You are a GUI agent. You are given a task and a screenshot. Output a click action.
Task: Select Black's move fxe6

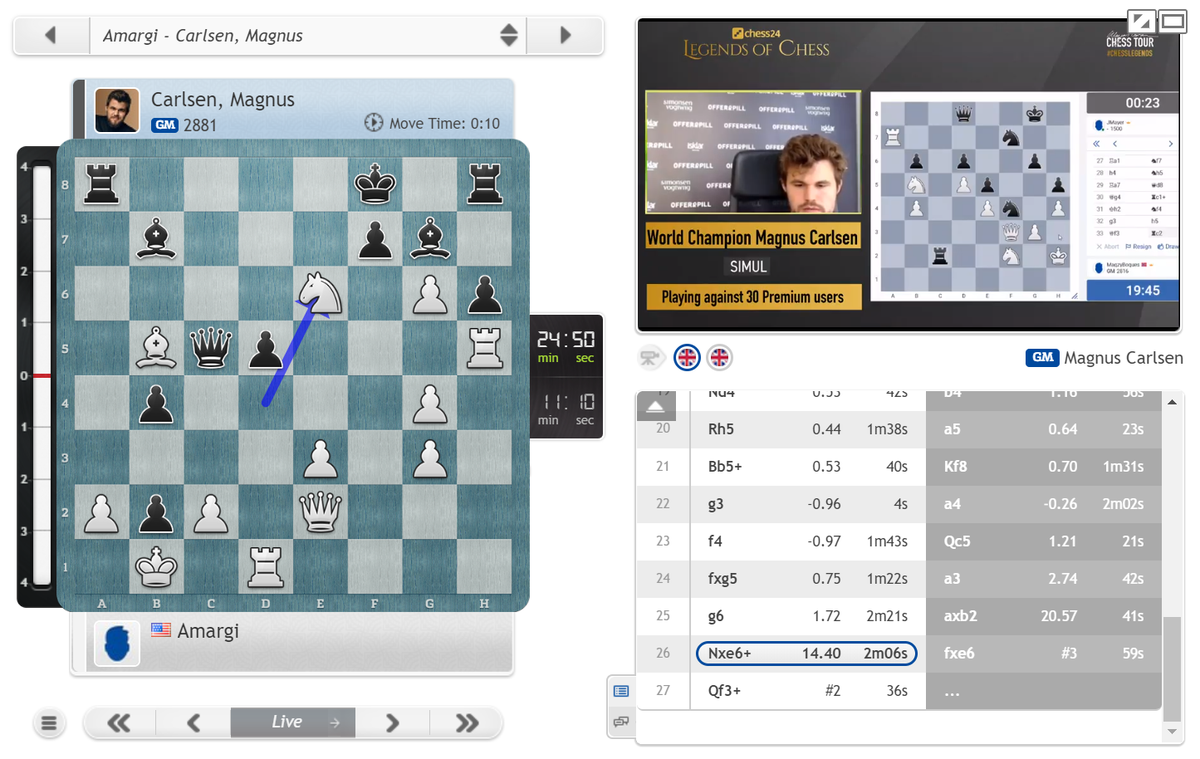1043,653
